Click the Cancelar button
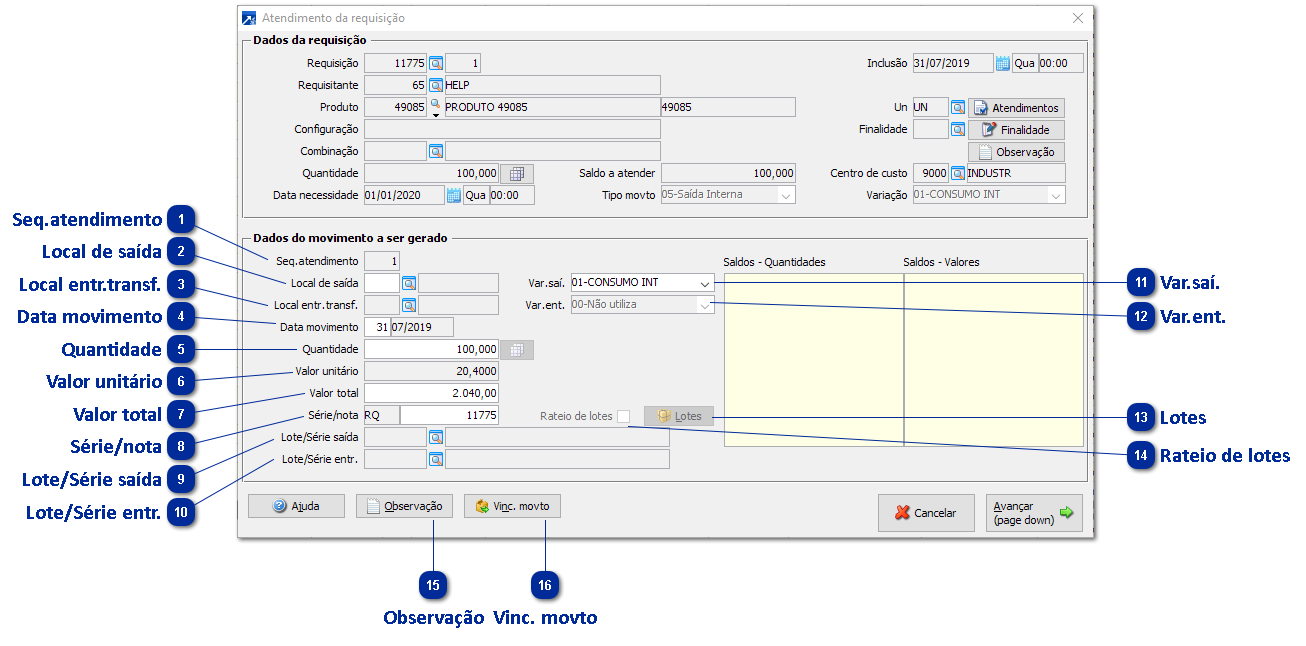The width and height of the screenshot is (1306, 646). click(926, 513)
